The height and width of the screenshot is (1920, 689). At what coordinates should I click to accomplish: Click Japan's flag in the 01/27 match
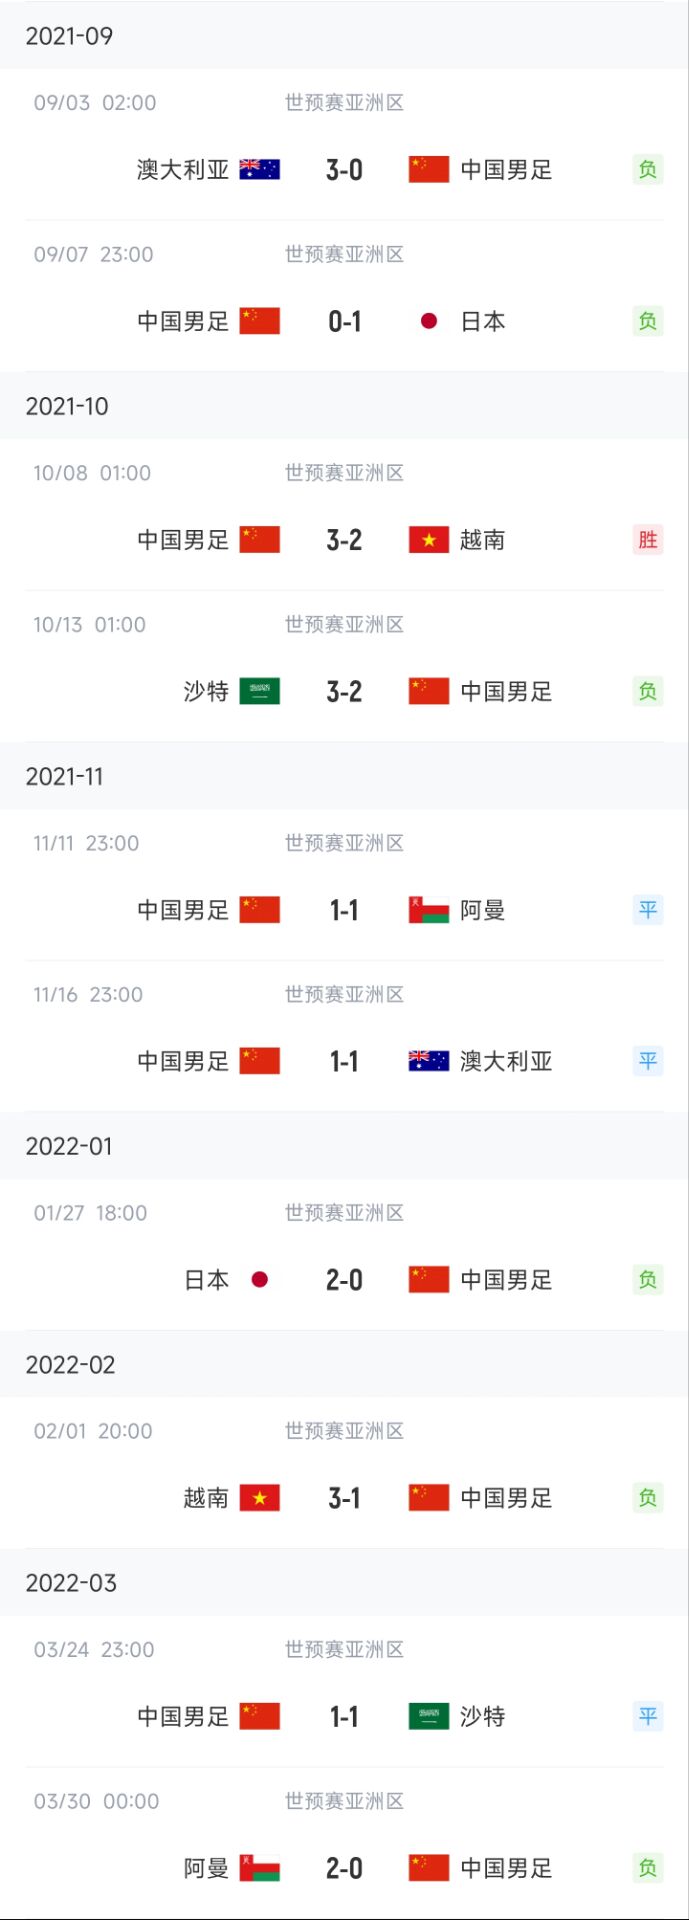[x=260, y=1279]
